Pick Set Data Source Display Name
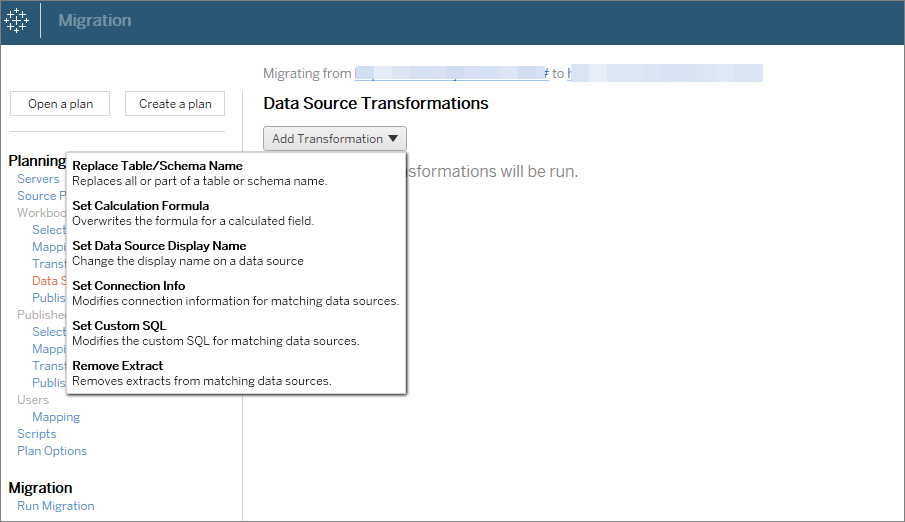This screenshot has height=522, width=905. tap(159, 246)
